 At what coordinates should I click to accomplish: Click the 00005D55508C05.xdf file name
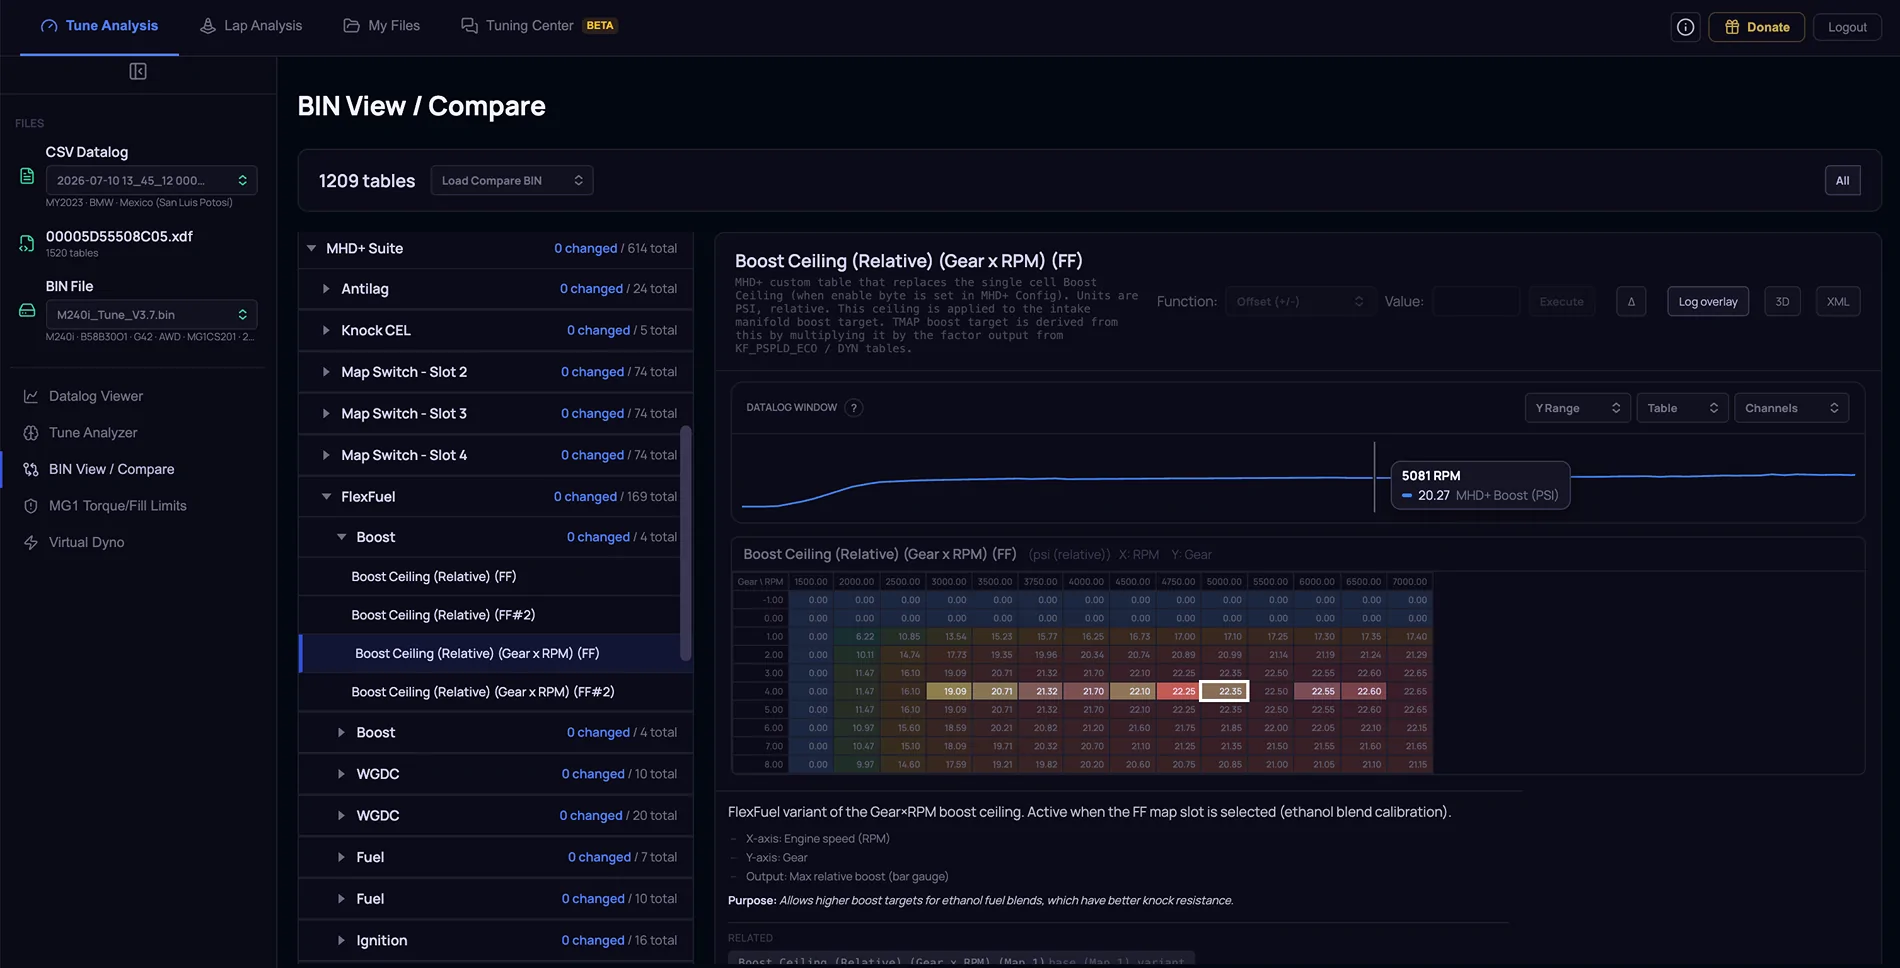pyautogui.click(x=119, y=237)
